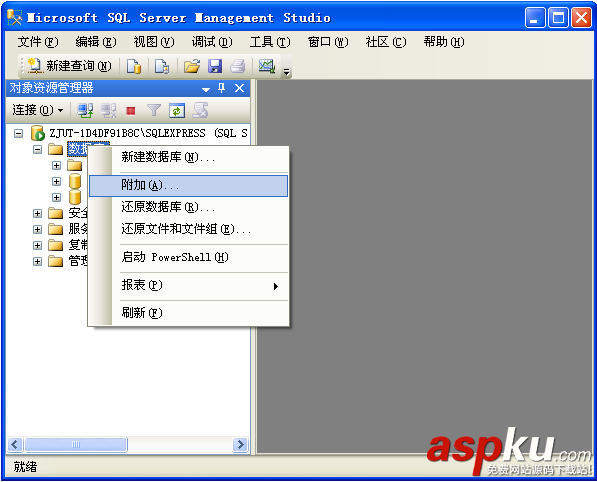This screenshot has width=597, height=482.
Task: Click the Management Studio title bar app icon
Action: 15,17
